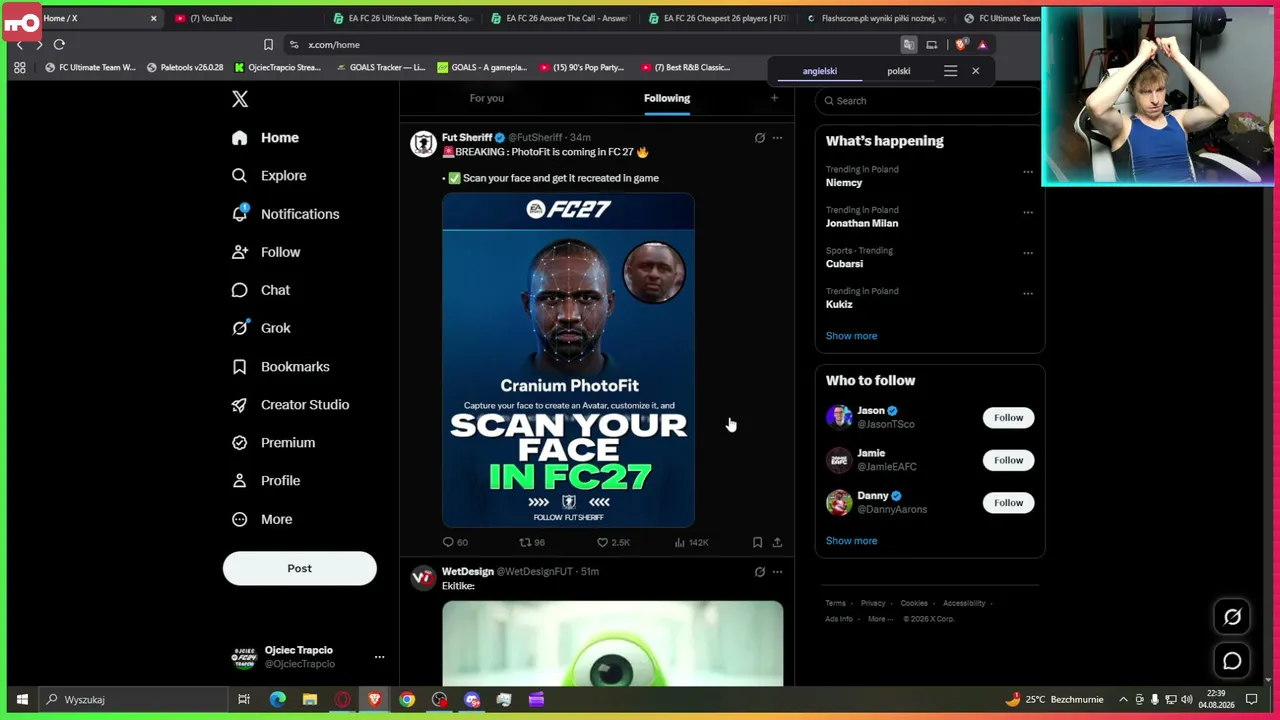Repost the Fut Sheriff post

pyautogui.click(x=532, y=542)
